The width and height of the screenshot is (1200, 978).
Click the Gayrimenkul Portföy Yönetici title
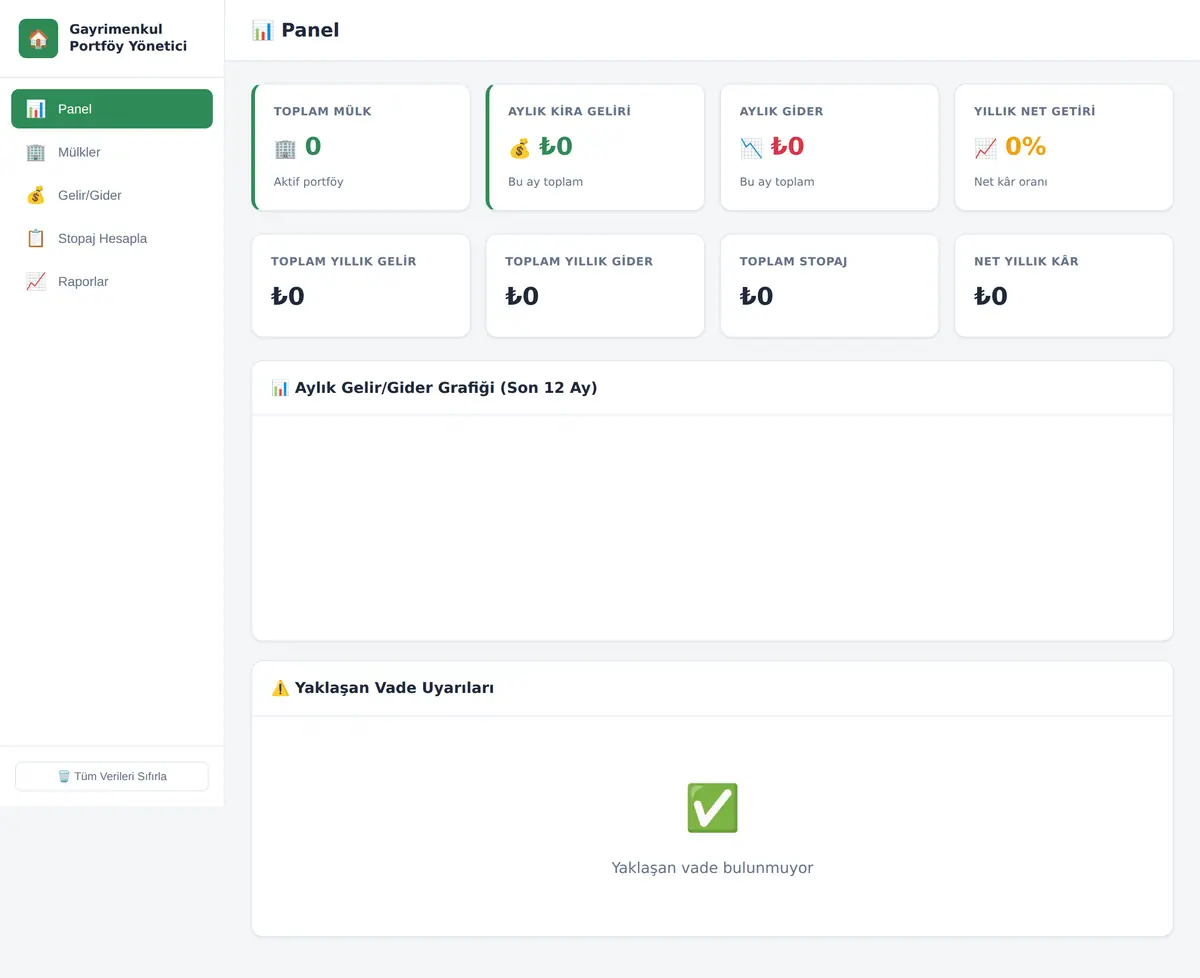[128, 38]
